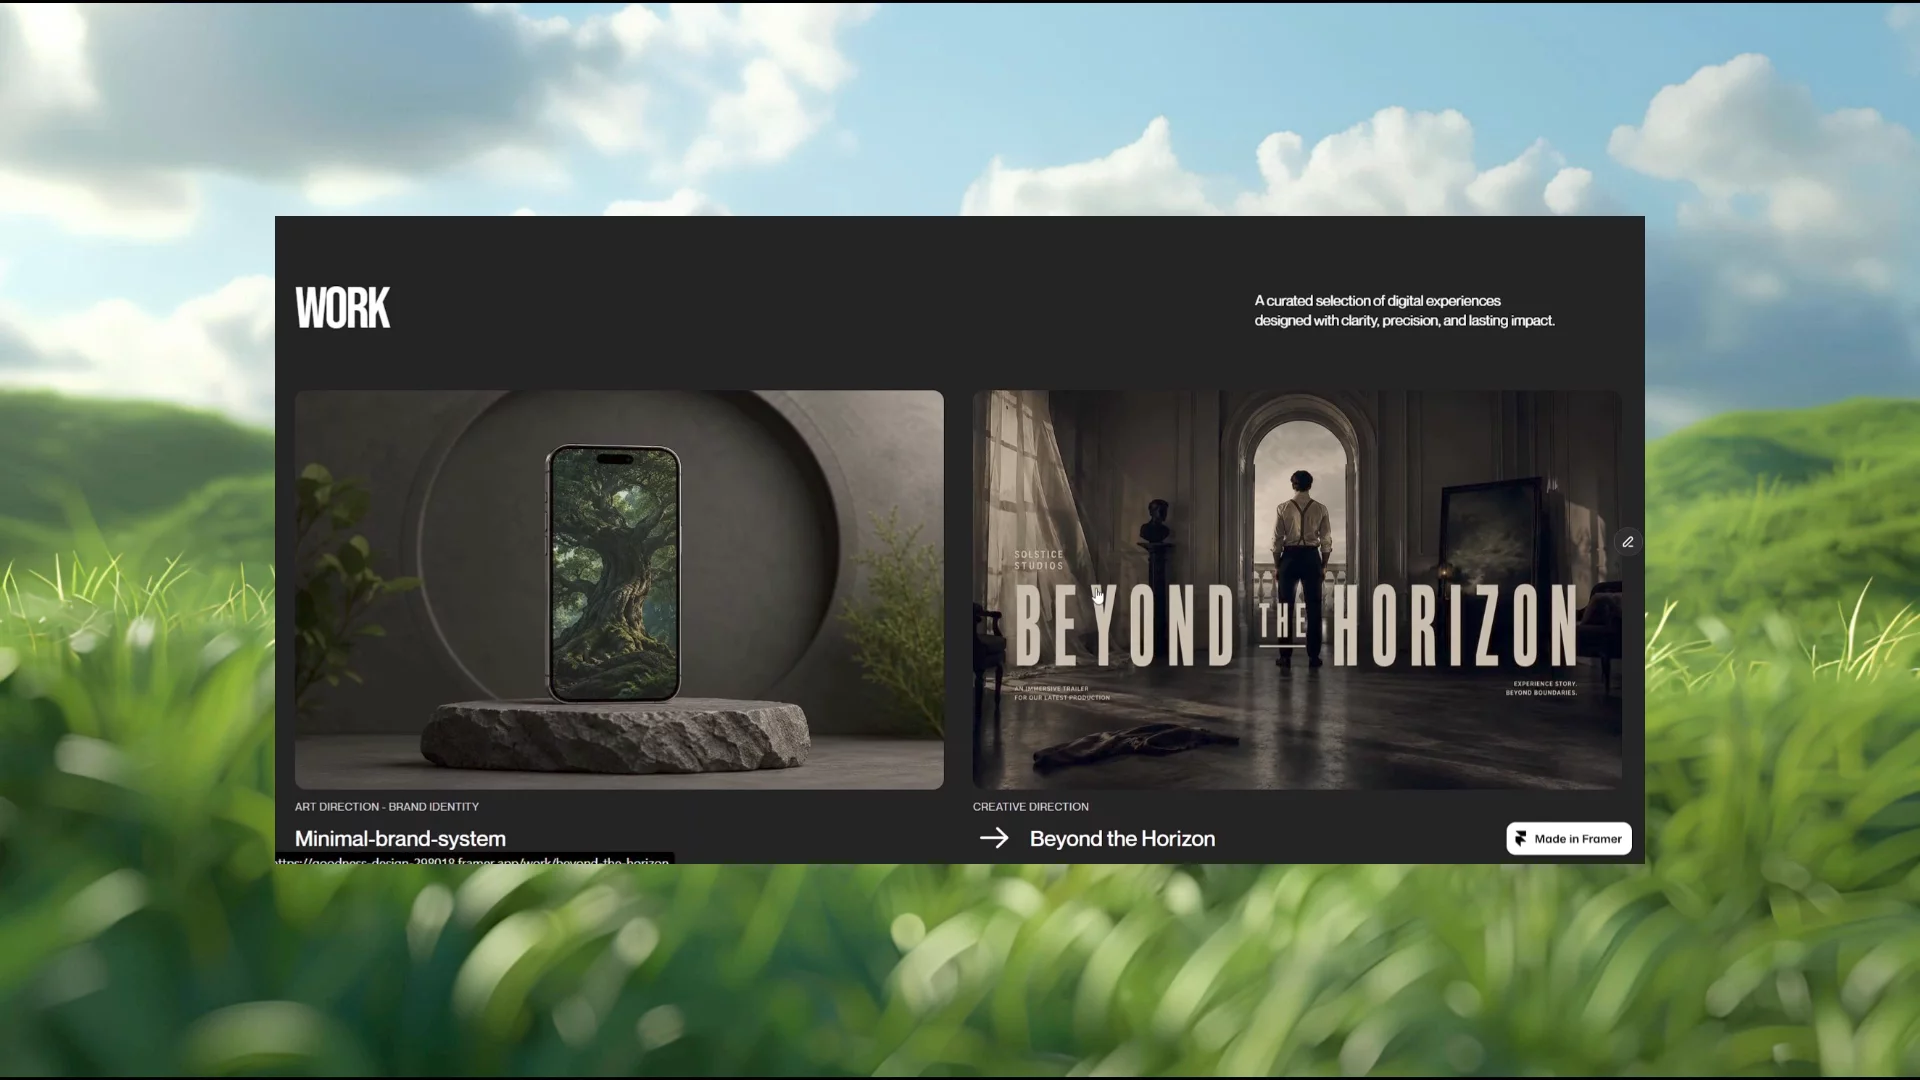Click the pencil edit icon
Viewport: 1920px width, 1080px height.
point(1628,542)
